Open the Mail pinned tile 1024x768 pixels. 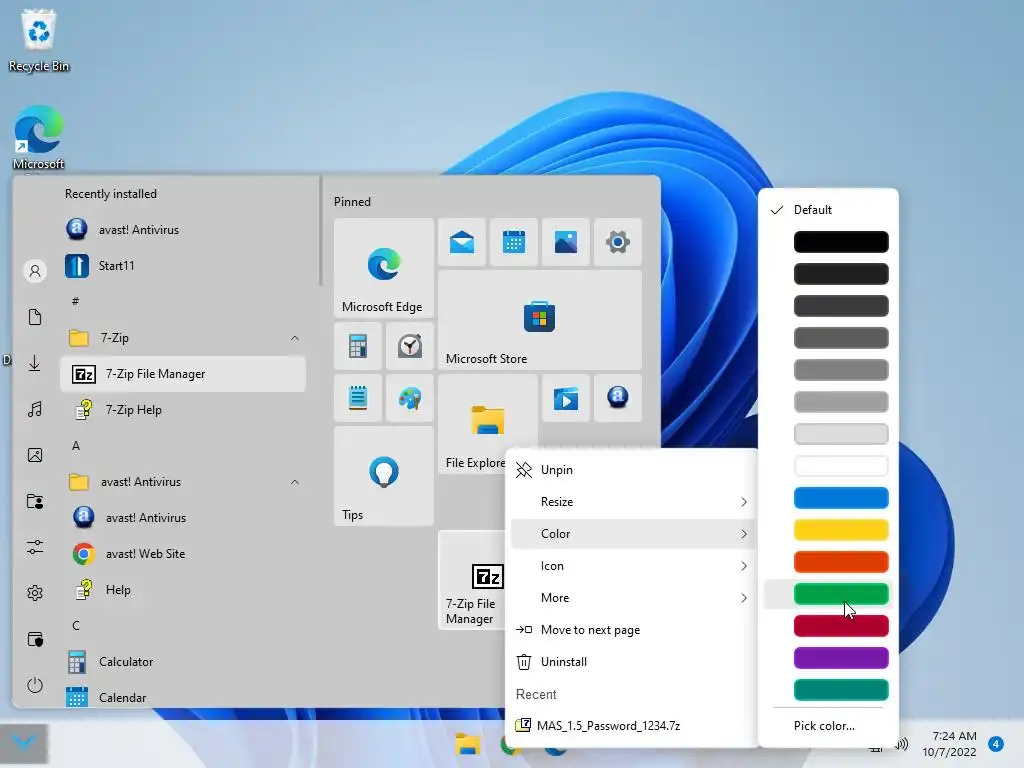point(462,242)
